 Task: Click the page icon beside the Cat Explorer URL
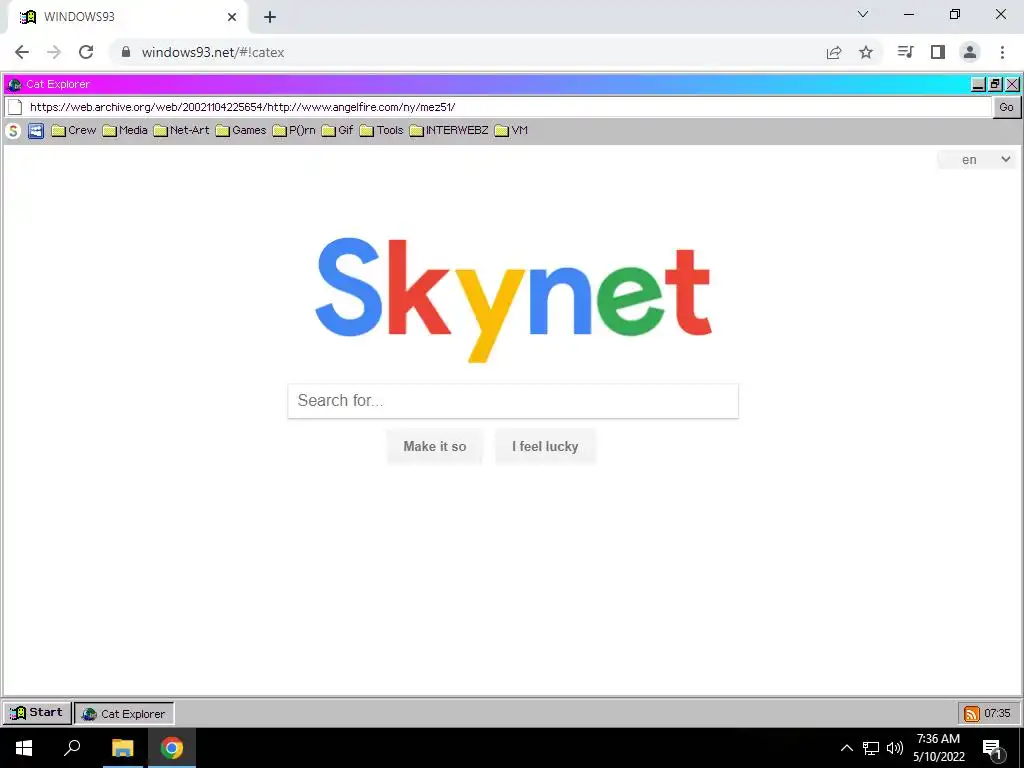(15, 107)
